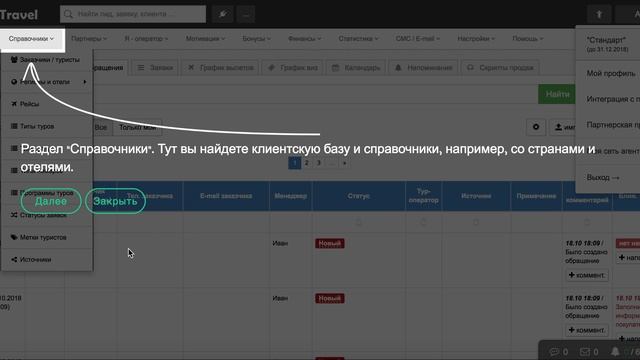
Task: Click the next page arrow in pagination
Action: 345,163
